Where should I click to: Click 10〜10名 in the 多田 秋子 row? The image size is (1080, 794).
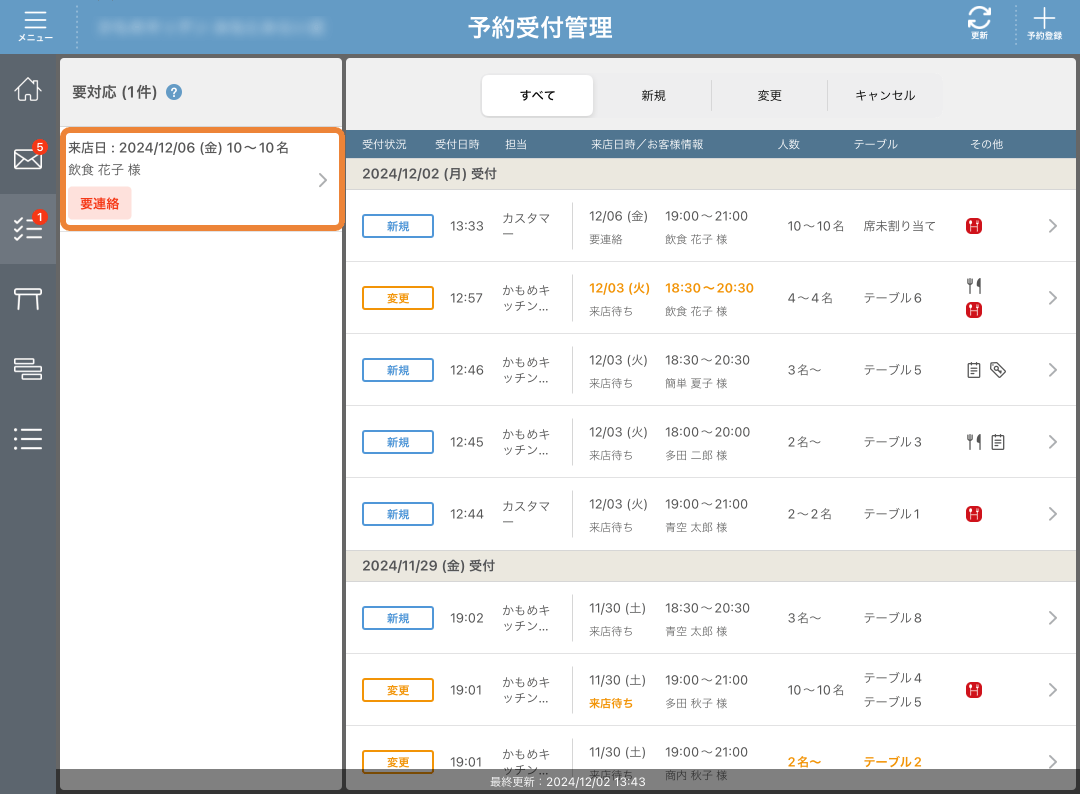tap(816, 690)
